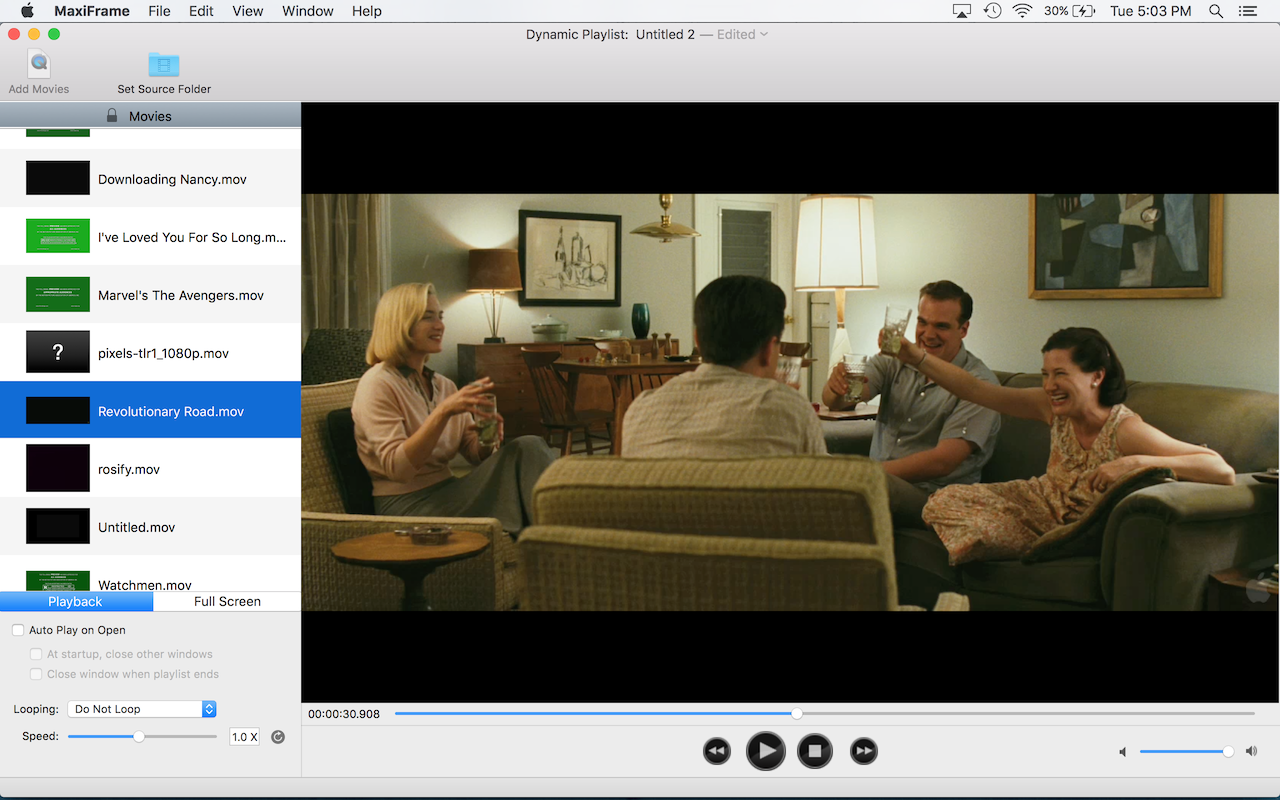Viewport: 1280px width, 800px height.
Task: Open the Help menu
Action: tap(367, 11)
